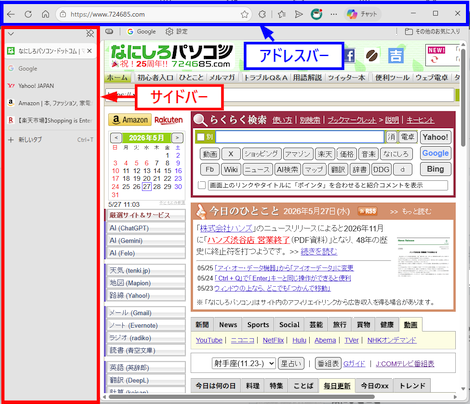This screenshot has width=470, height=404.
Task: Click the AI検索 search button
Action: [287, 170]
